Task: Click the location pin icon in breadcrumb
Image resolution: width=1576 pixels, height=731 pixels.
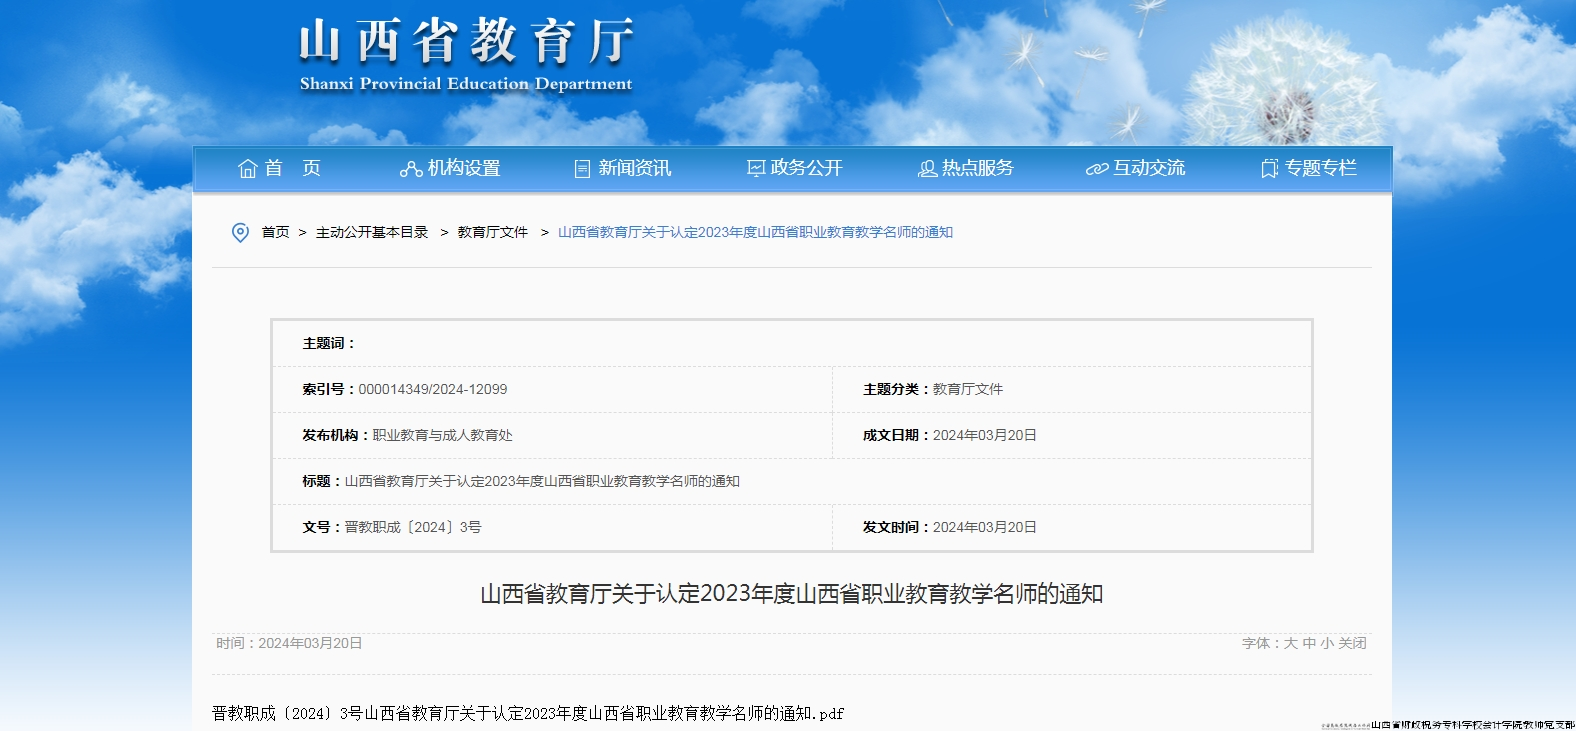Action: (x=240, y=232)
